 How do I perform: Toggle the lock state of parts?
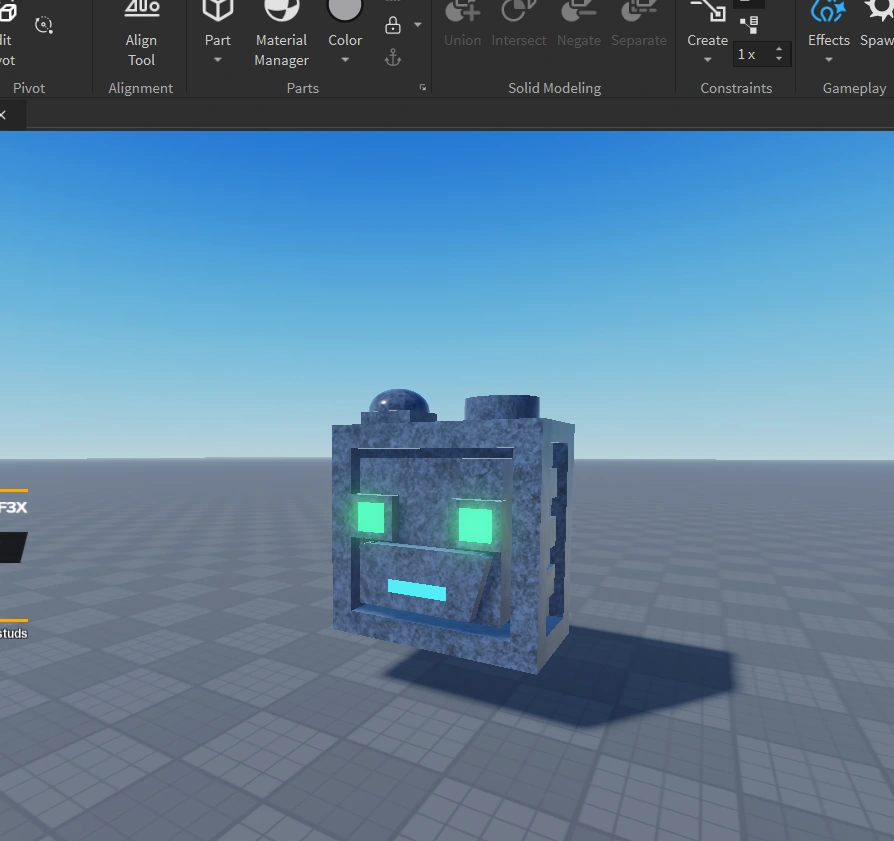click(x=393, y=24)
